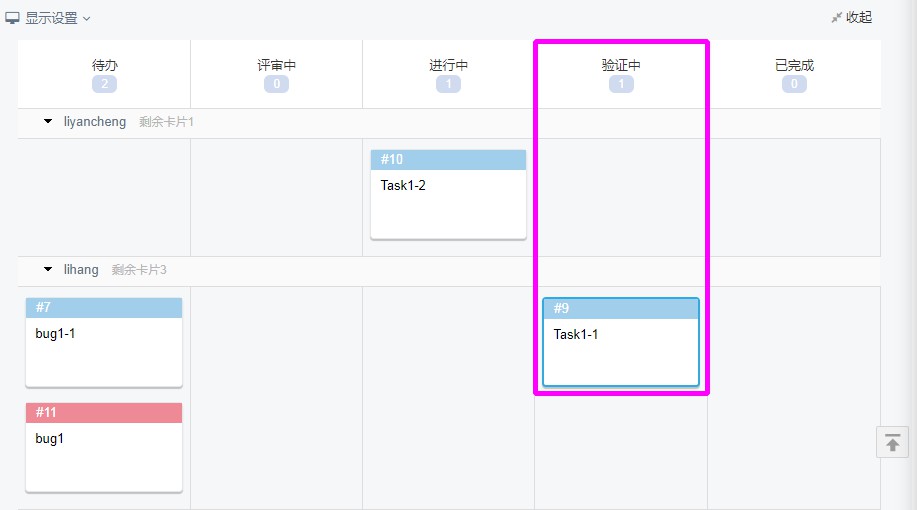917x510 pixels.
Task: Collapse the lihang swimlane
Action: pyautogui.click(x=48, y=270)
